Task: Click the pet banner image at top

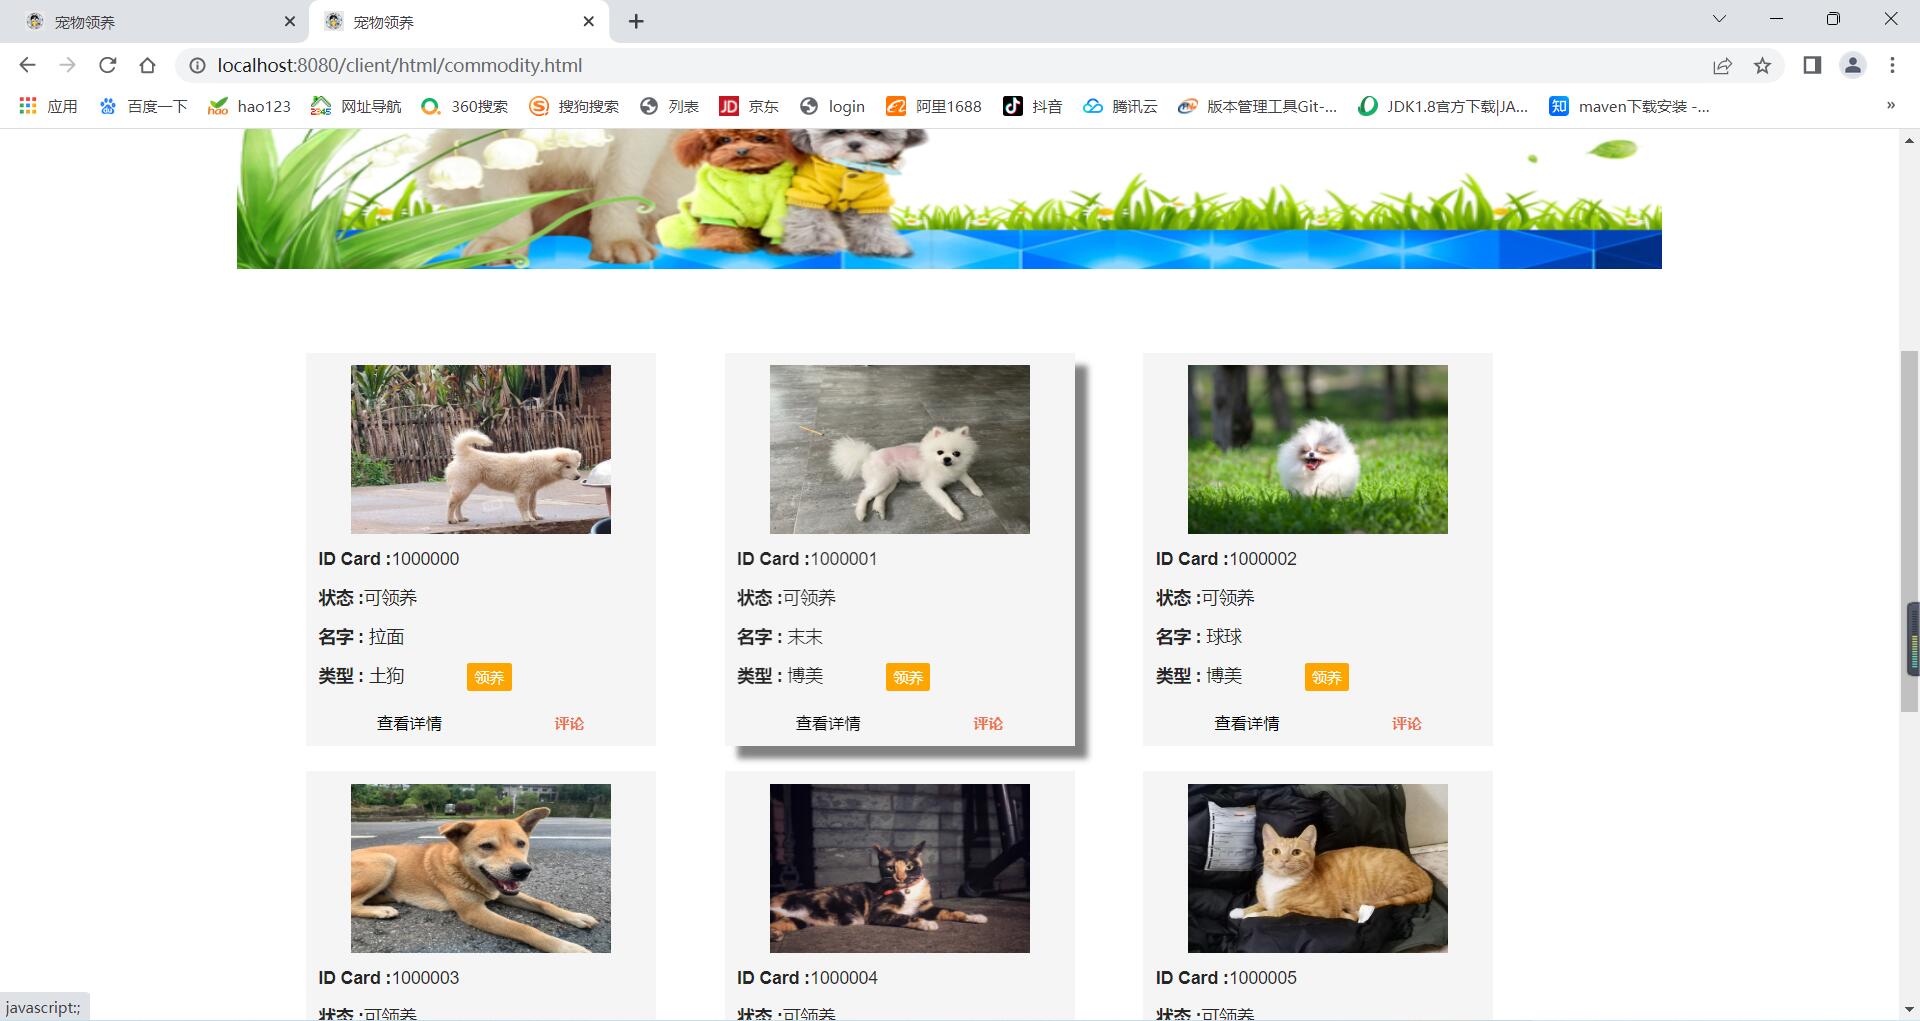Action: click(x=949, y=198)
